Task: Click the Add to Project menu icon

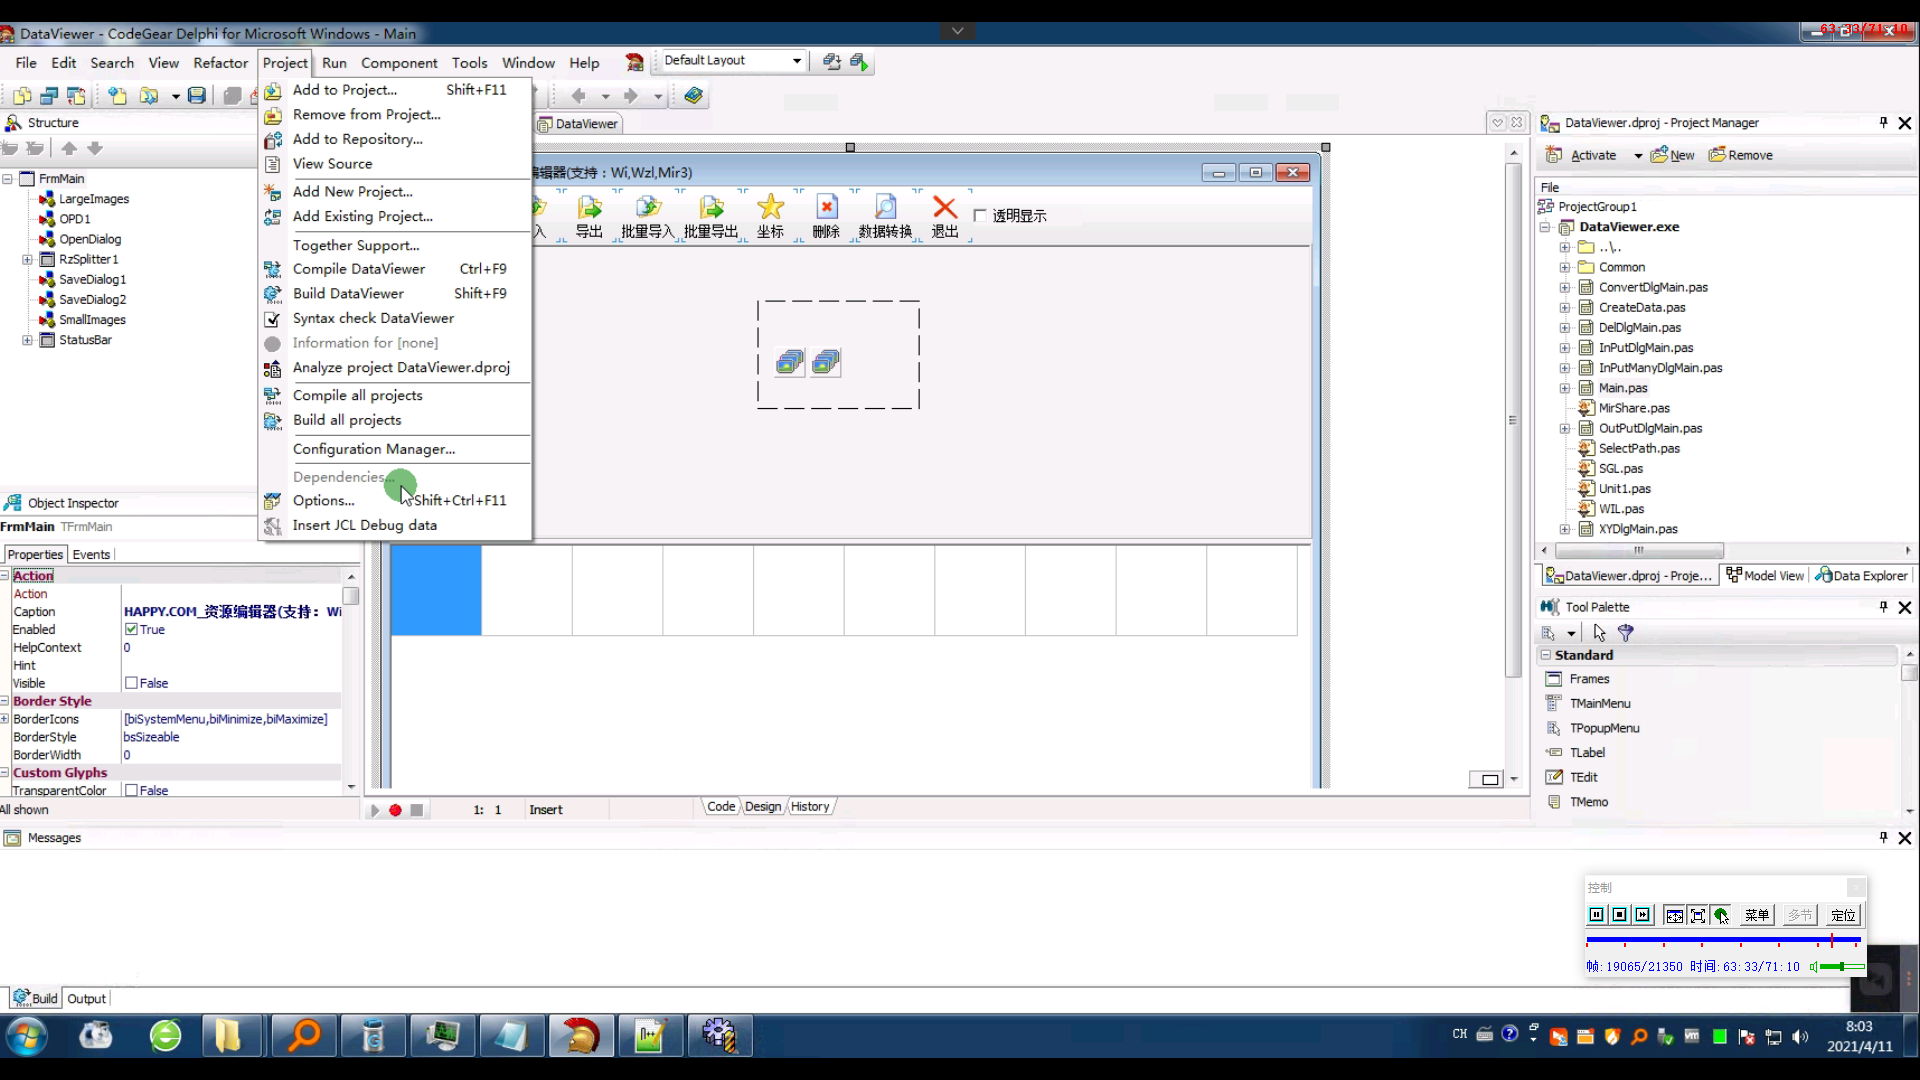Action: tap(272, 90)
